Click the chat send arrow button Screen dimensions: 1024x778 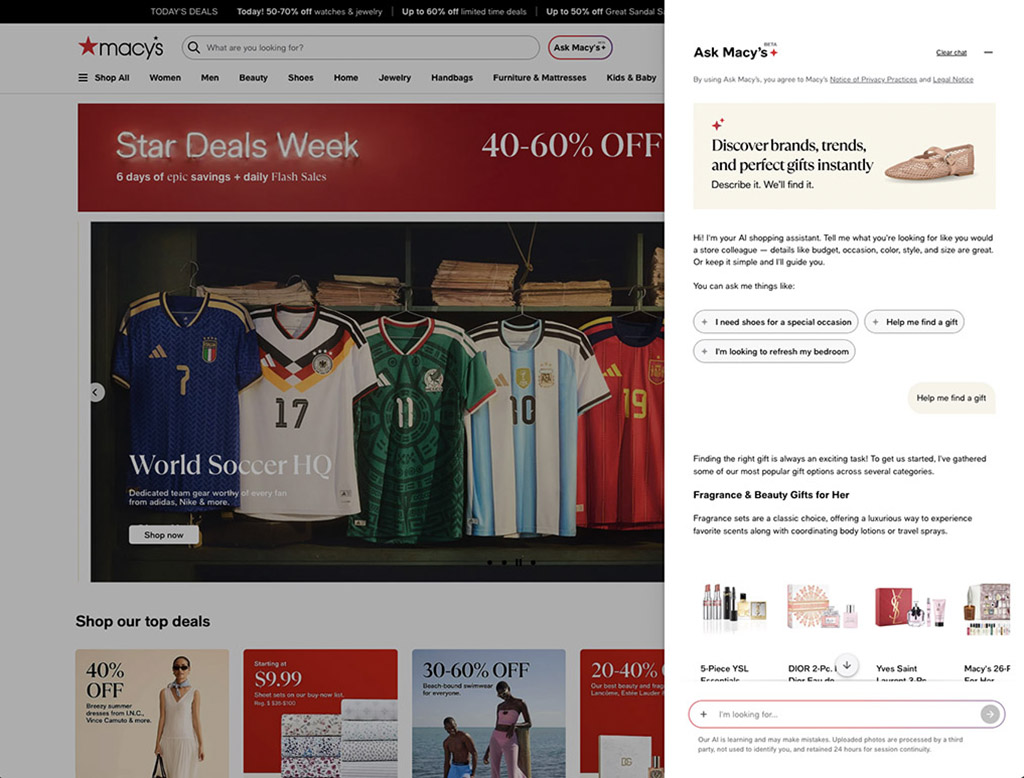[990, 714]
